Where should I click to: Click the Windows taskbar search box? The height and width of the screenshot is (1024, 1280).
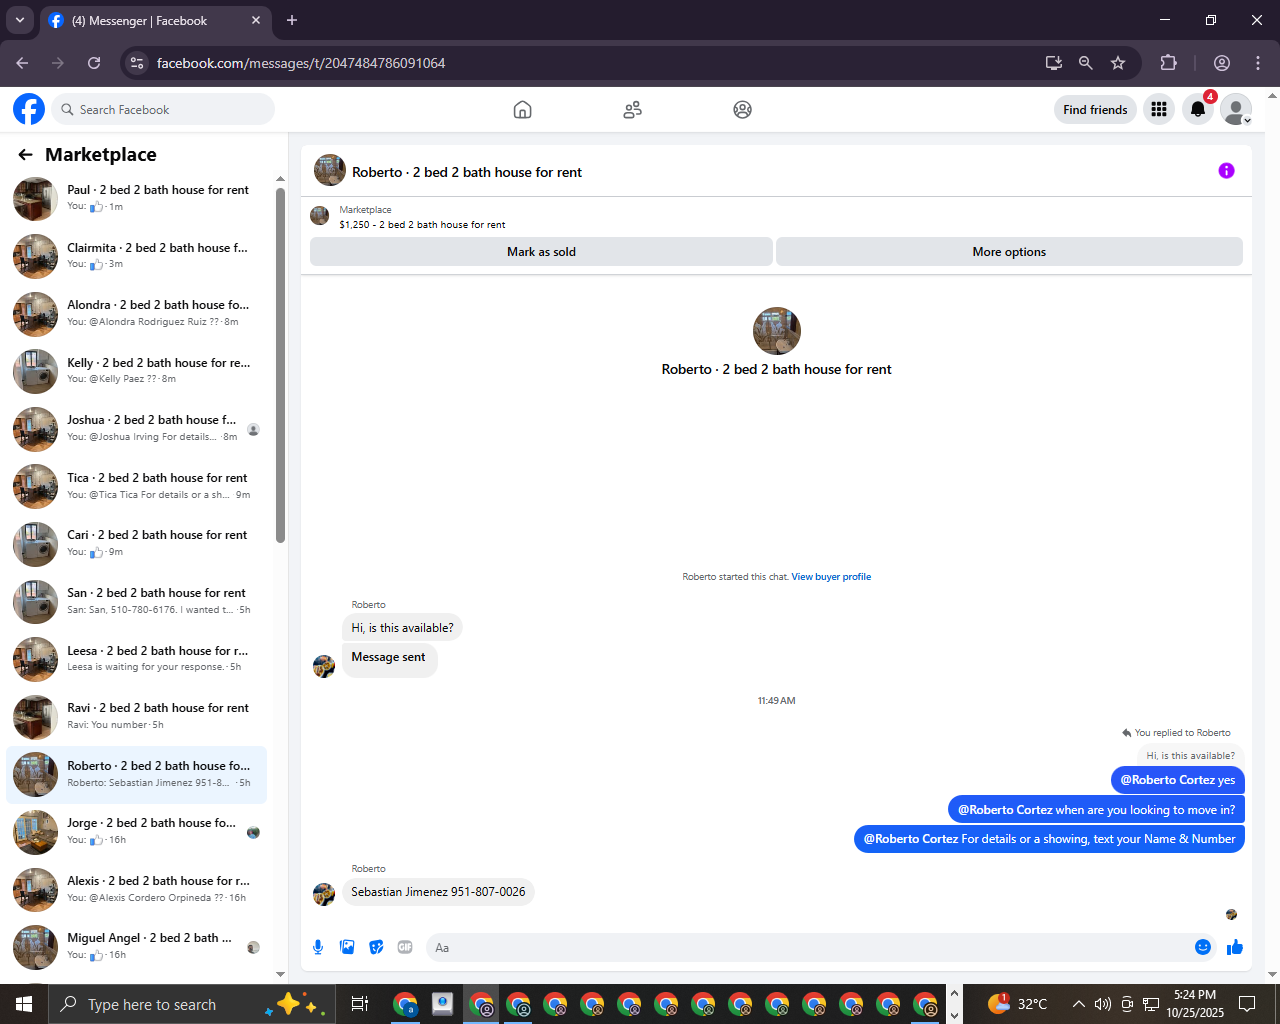pos(190,1004)
